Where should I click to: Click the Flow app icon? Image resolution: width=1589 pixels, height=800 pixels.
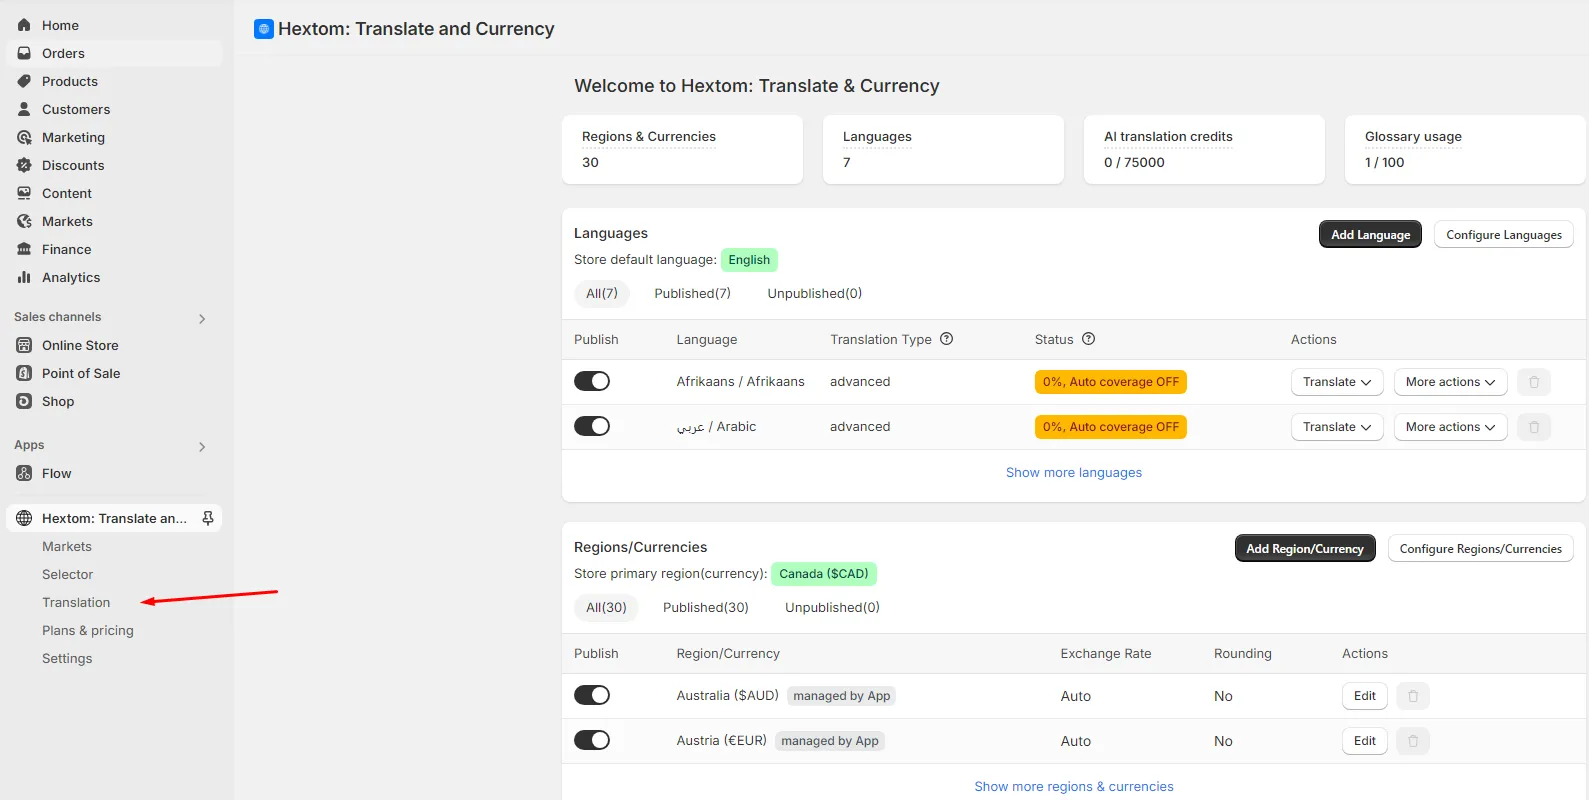[24, 473]
